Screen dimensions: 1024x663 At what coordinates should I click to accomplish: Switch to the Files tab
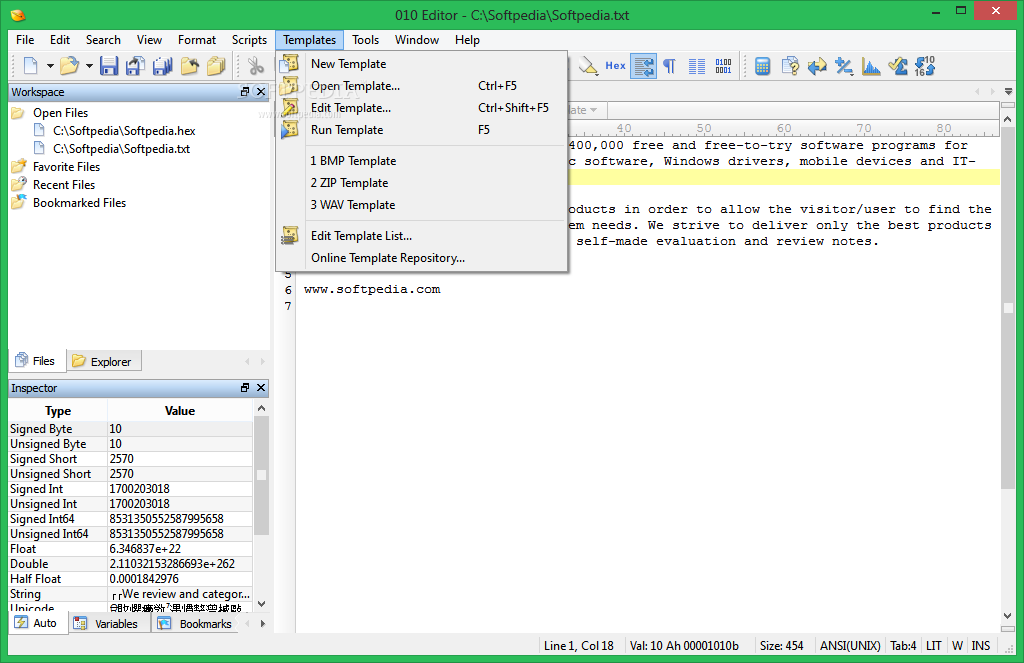pyautogui.click(x=37, y=361)
